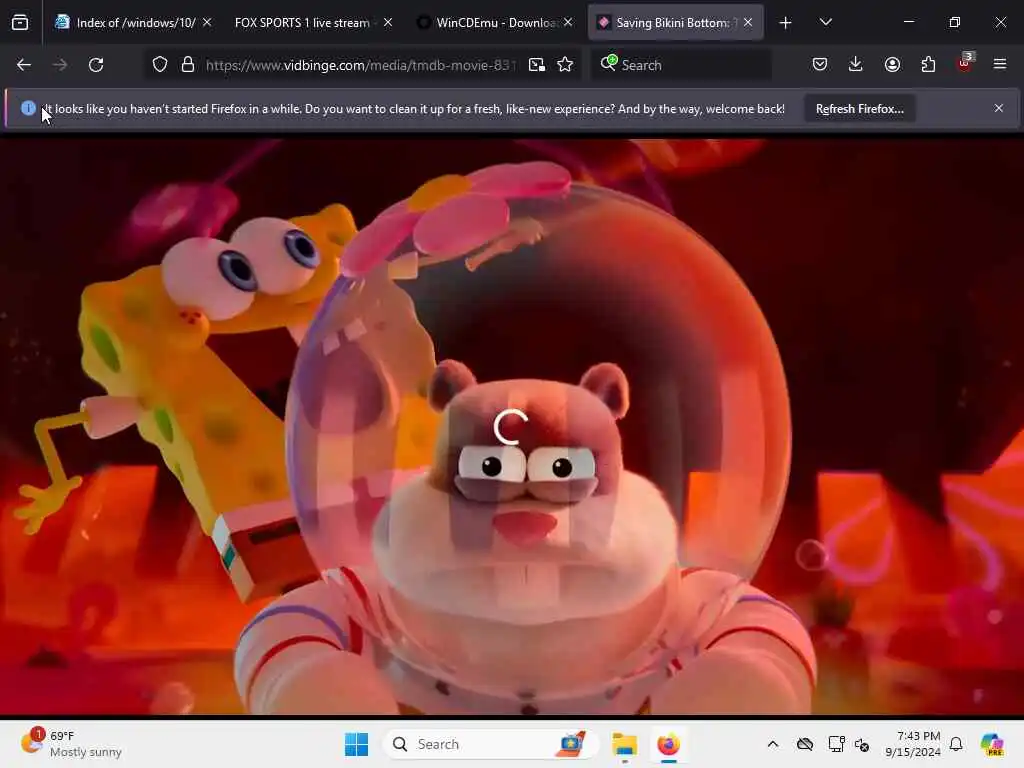Switch to Index of /windows/10/ tab
1024x768 pixels.
click(135, 23)
